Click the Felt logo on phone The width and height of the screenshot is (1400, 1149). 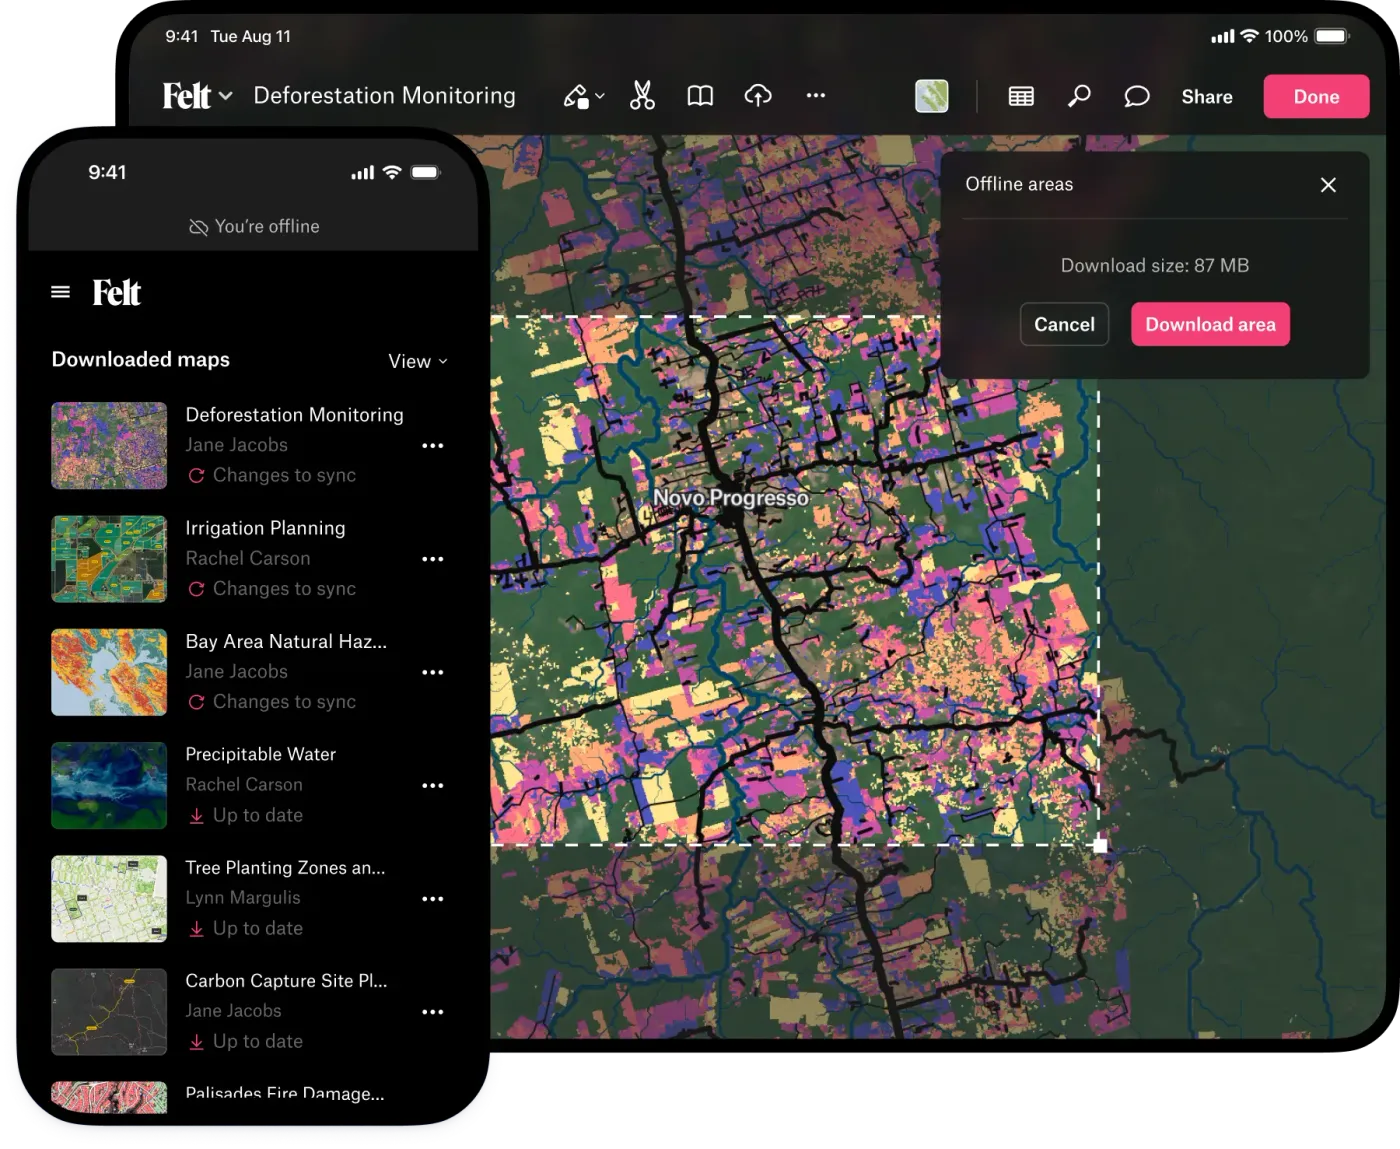117,292
